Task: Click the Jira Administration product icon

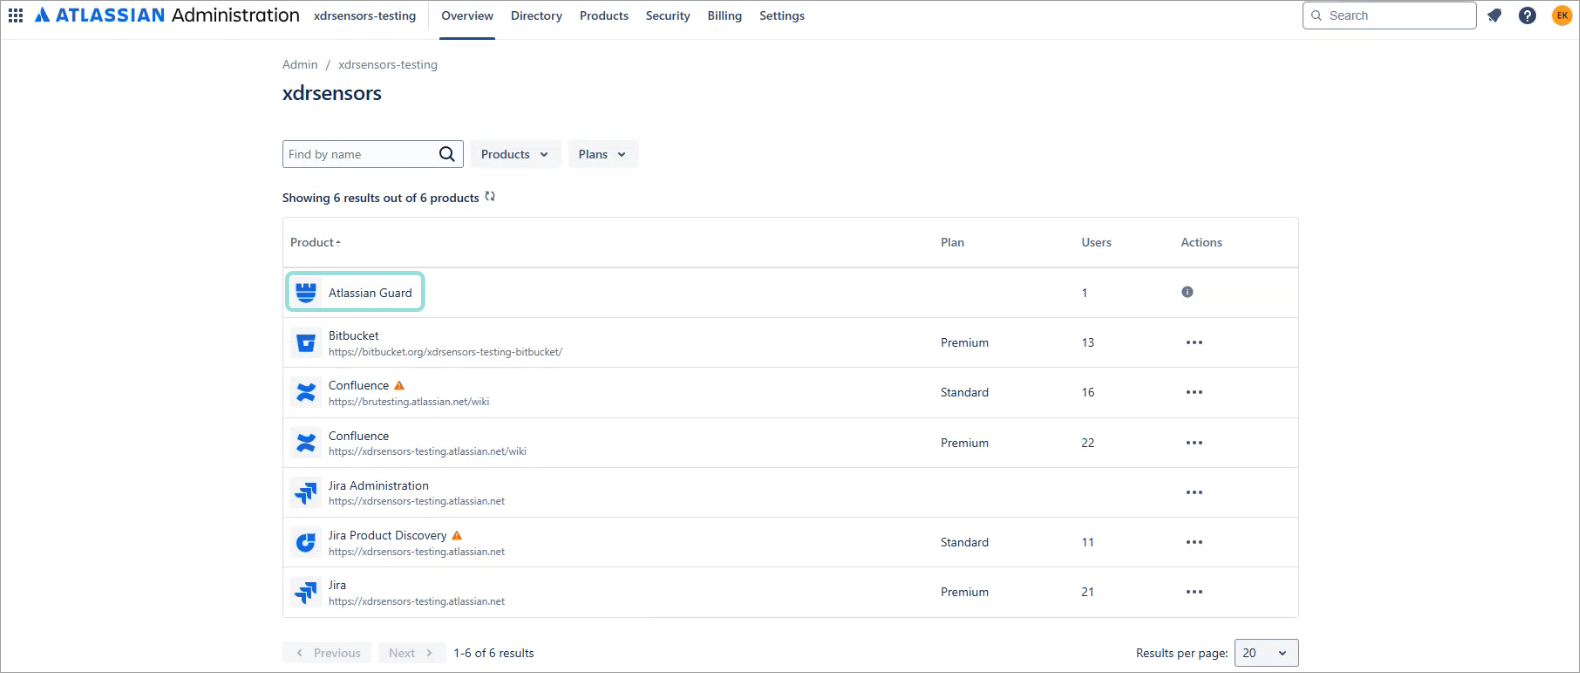Action: click(x=306, y=492)
